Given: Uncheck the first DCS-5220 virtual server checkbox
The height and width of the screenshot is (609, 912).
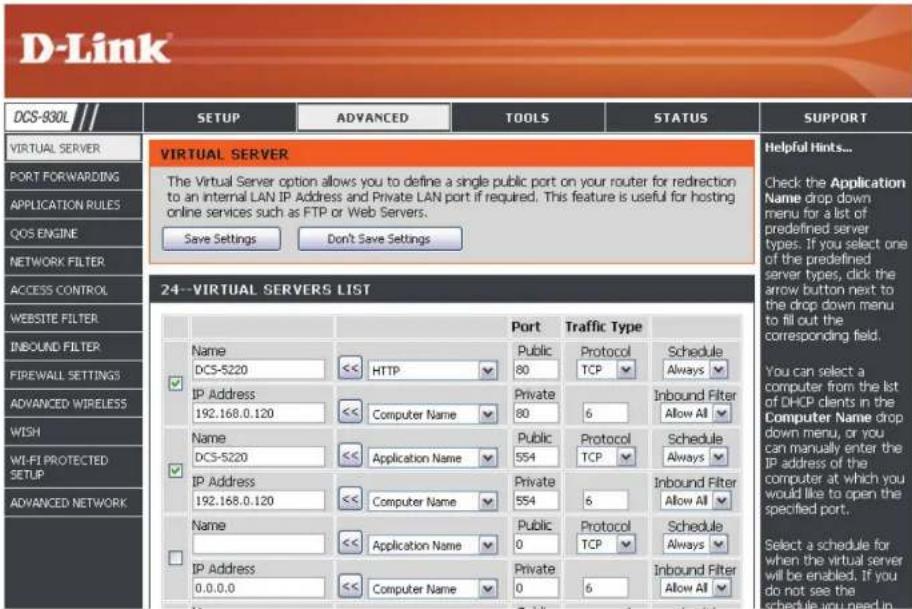Looking at the screenshot, I should [x=176, y=383].
